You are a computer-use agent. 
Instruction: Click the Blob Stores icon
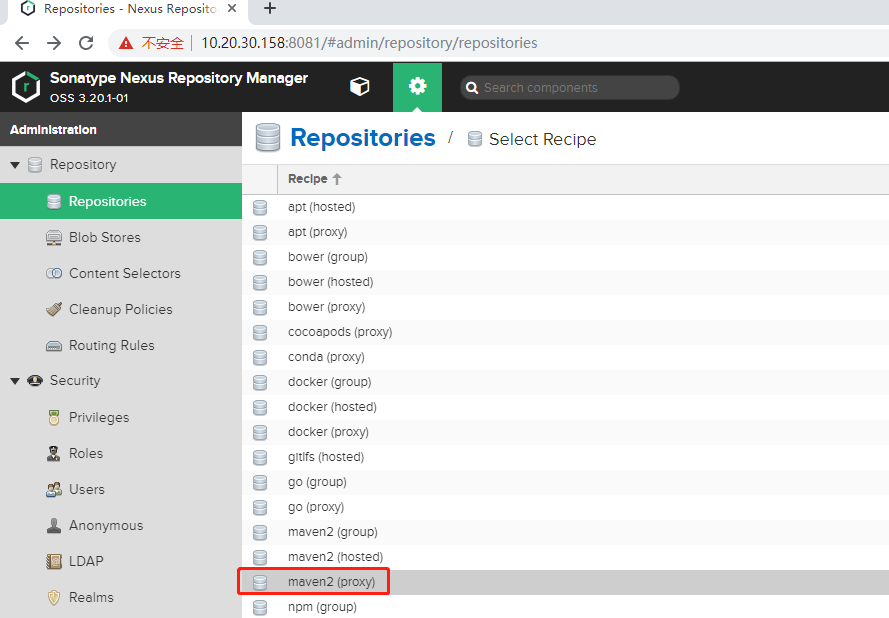point(54,238)
